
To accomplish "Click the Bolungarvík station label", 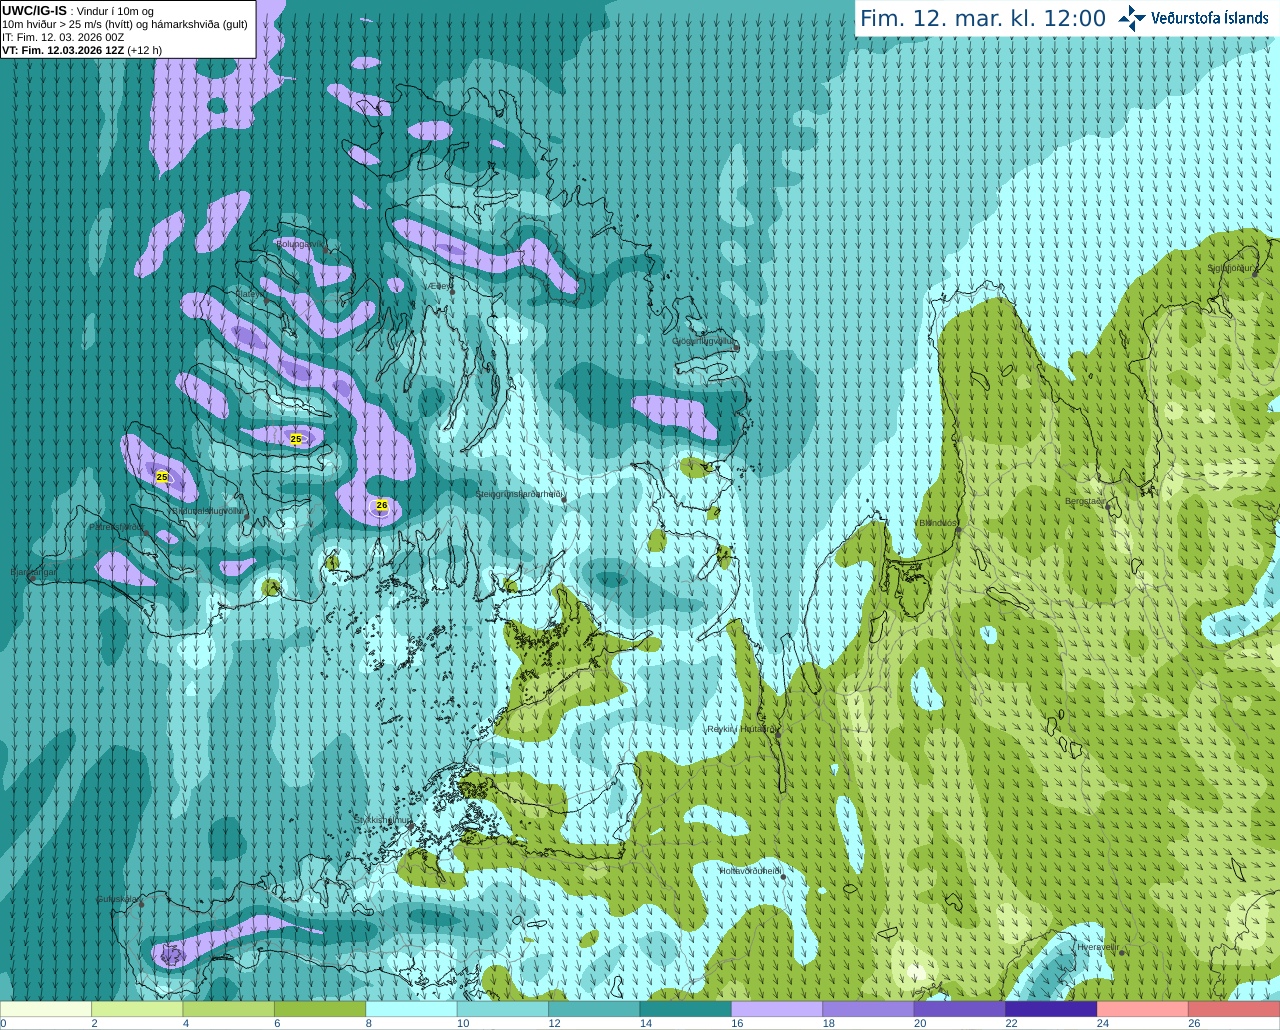I will [301, 243].
